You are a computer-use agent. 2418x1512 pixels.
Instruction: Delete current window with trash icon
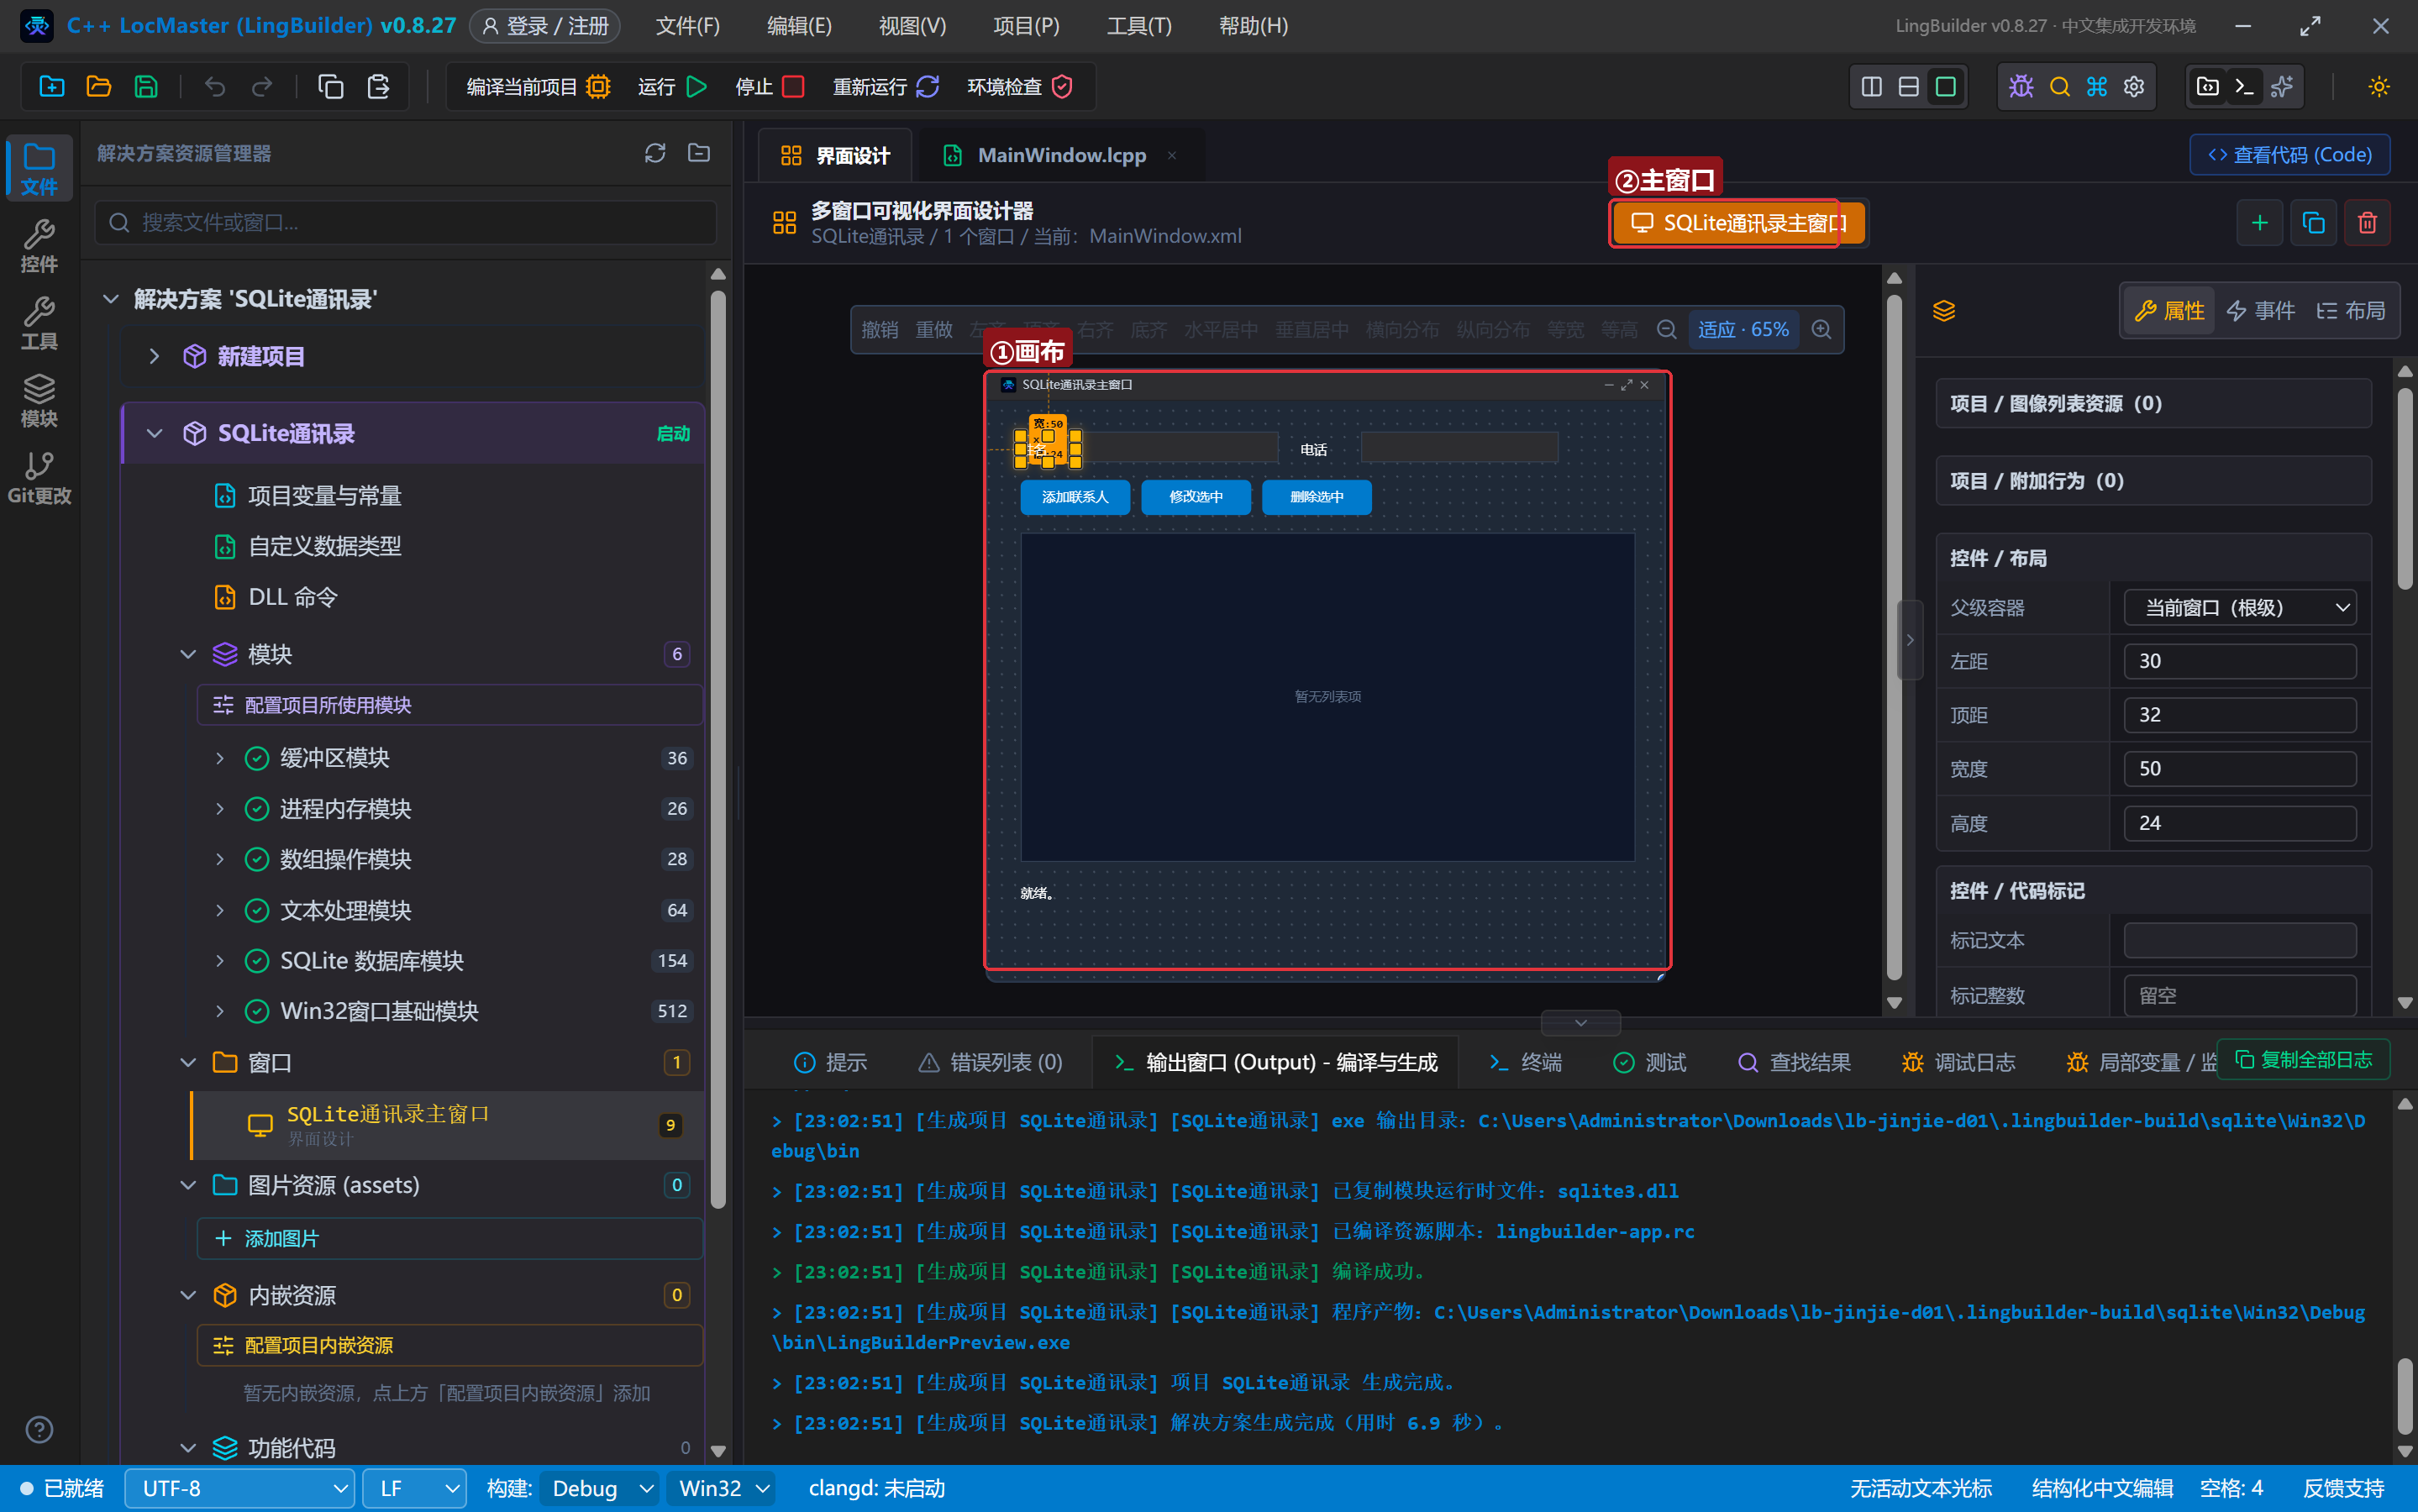2367,222
